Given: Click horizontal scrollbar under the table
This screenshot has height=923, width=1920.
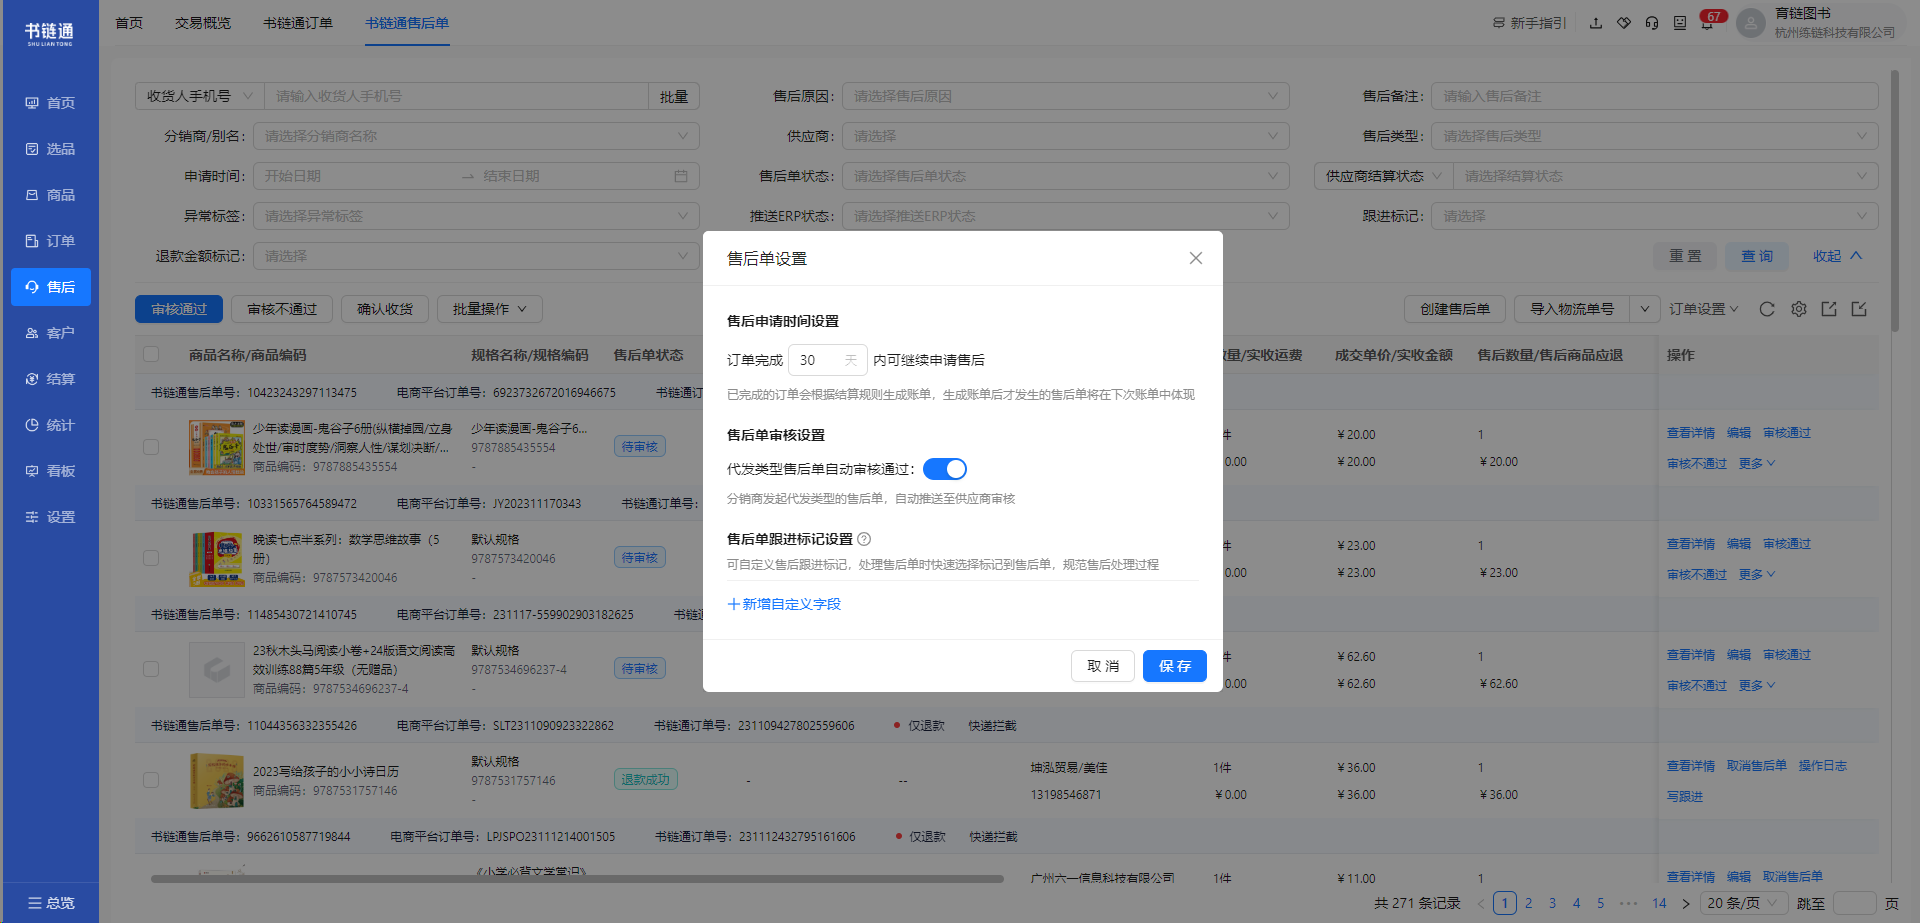Looking at the screenshot, I should pos(577,879).
